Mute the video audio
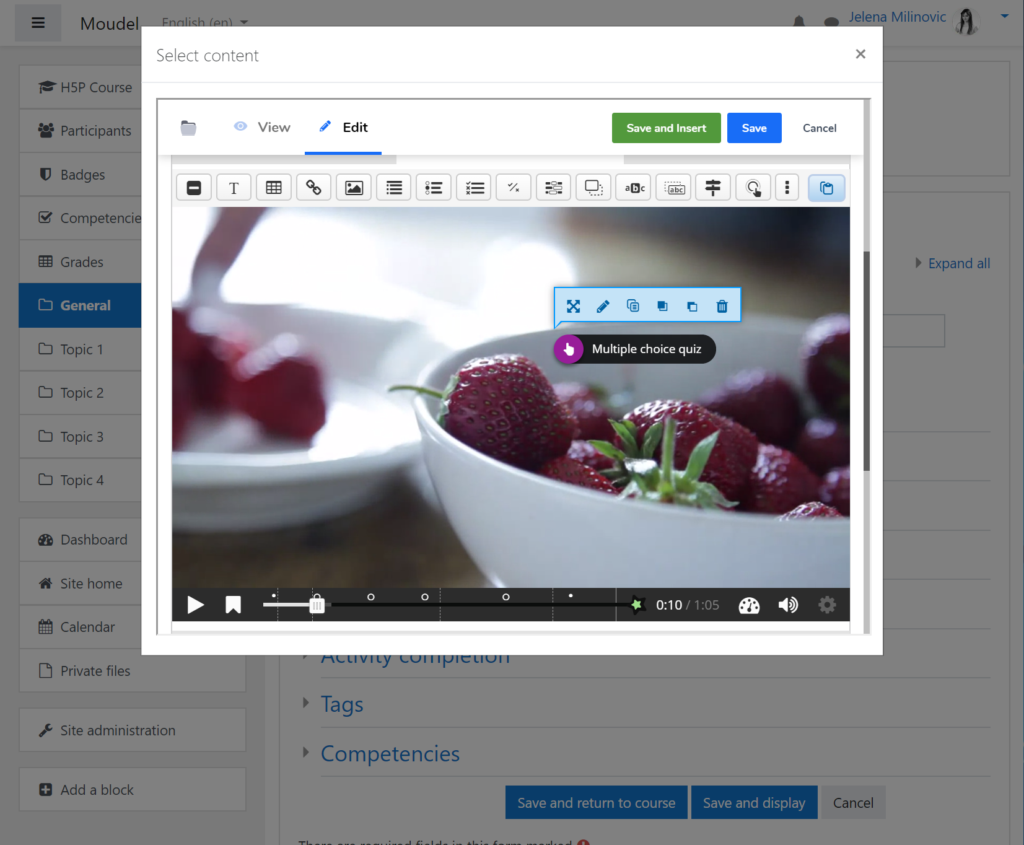1024x845 pixels. click(x=788, y=605)
